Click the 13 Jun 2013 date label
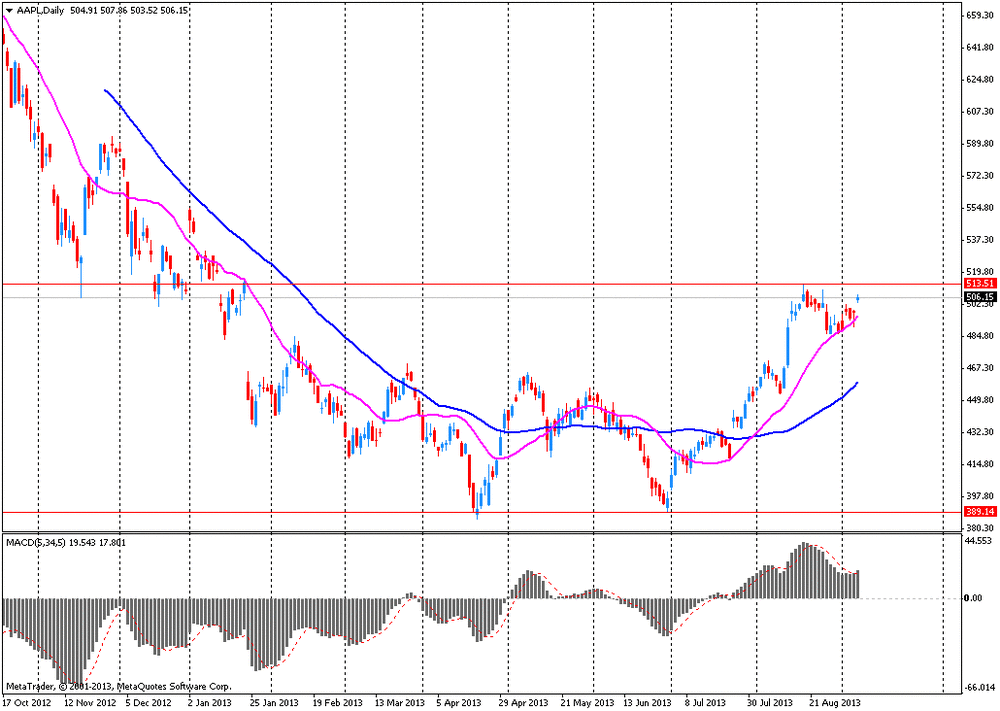 tap(647, 703)
